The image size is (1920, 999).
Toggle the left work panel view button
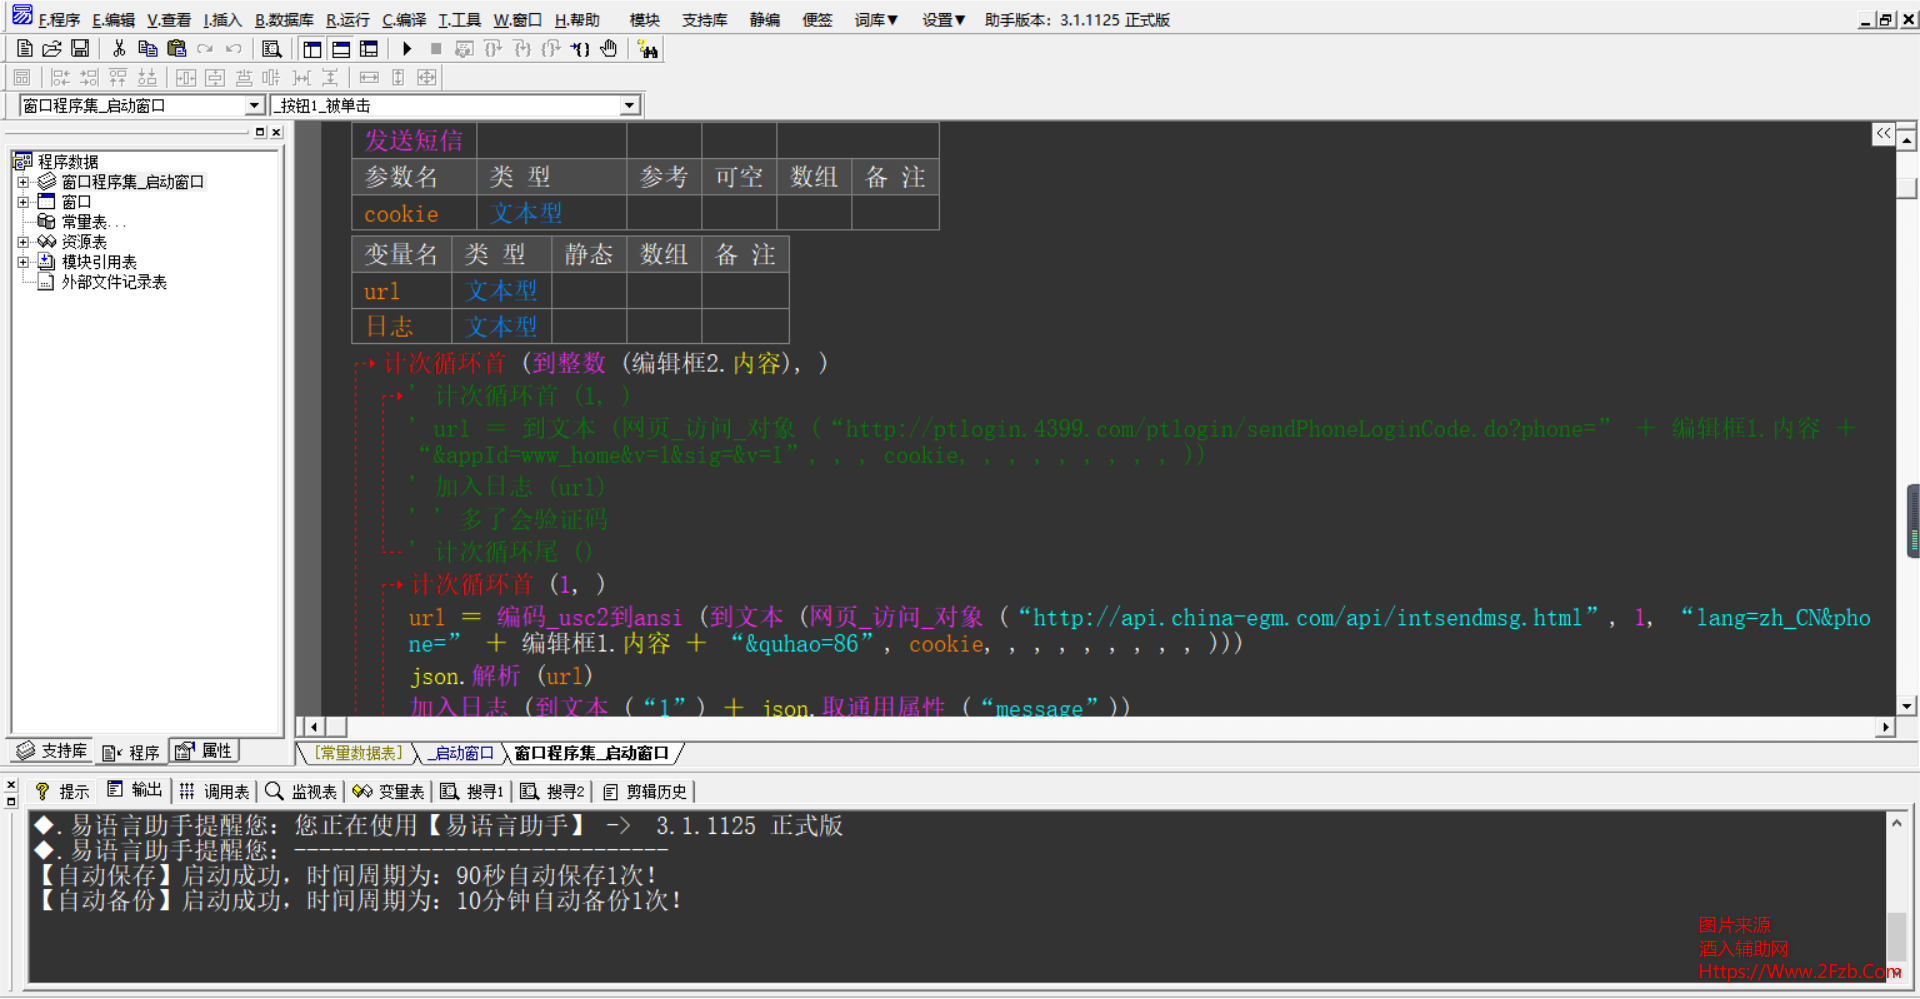pyautogui.click(x=312, y=48)
